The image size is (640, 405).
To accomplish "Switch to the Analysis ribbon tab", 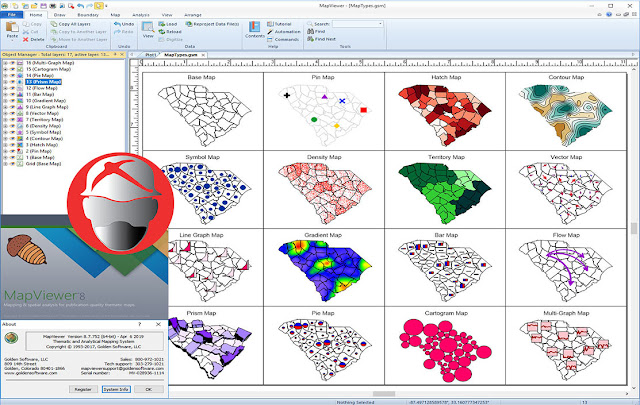I will tap(141, 15).
